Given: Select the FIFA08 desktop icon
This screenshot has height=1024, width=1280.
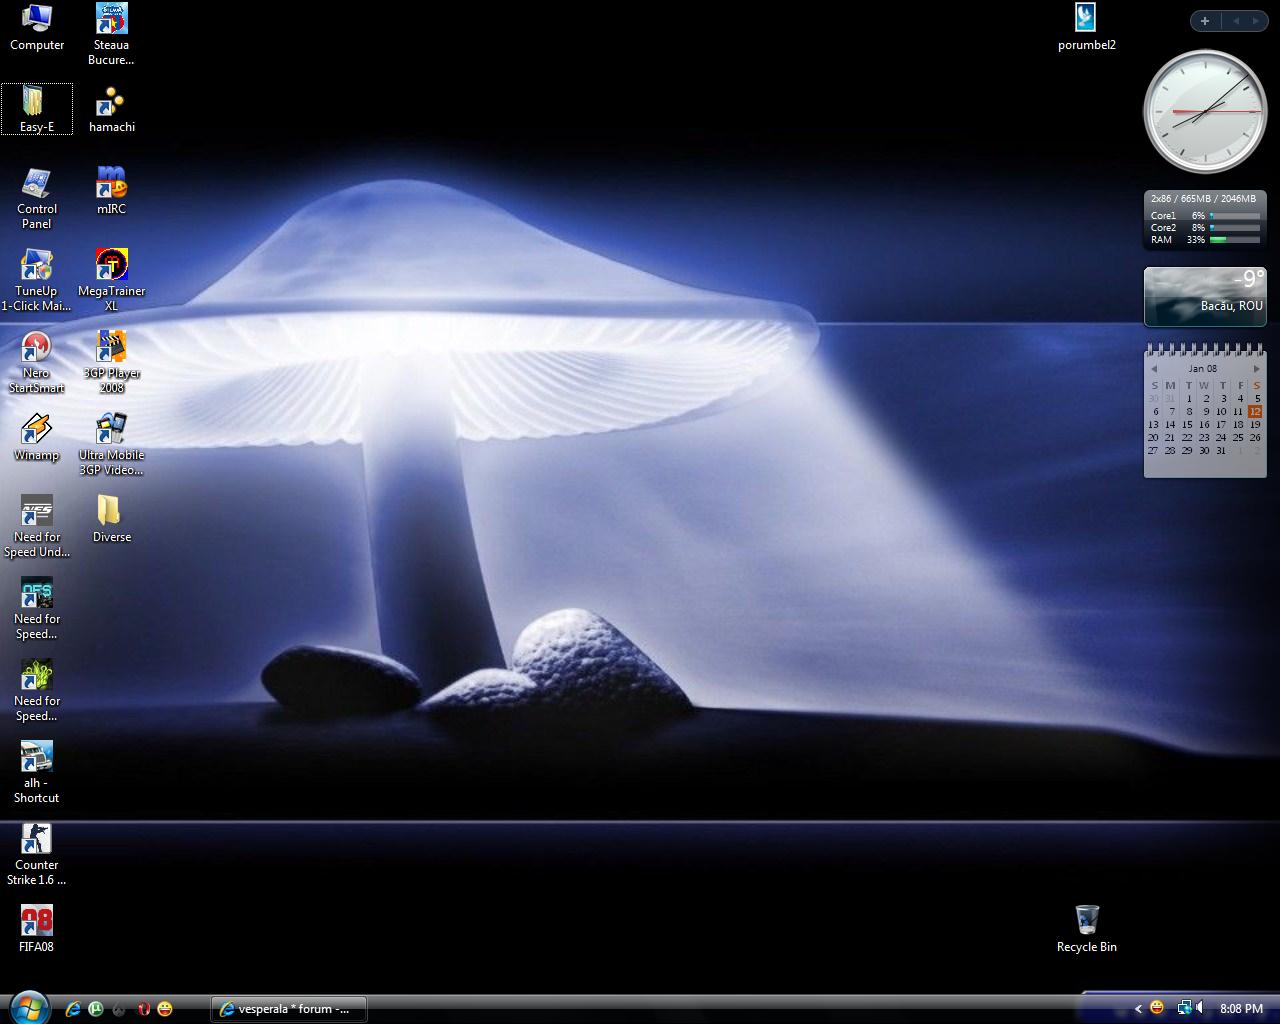Looking at the screenshot, I should [x=36, y=922].
